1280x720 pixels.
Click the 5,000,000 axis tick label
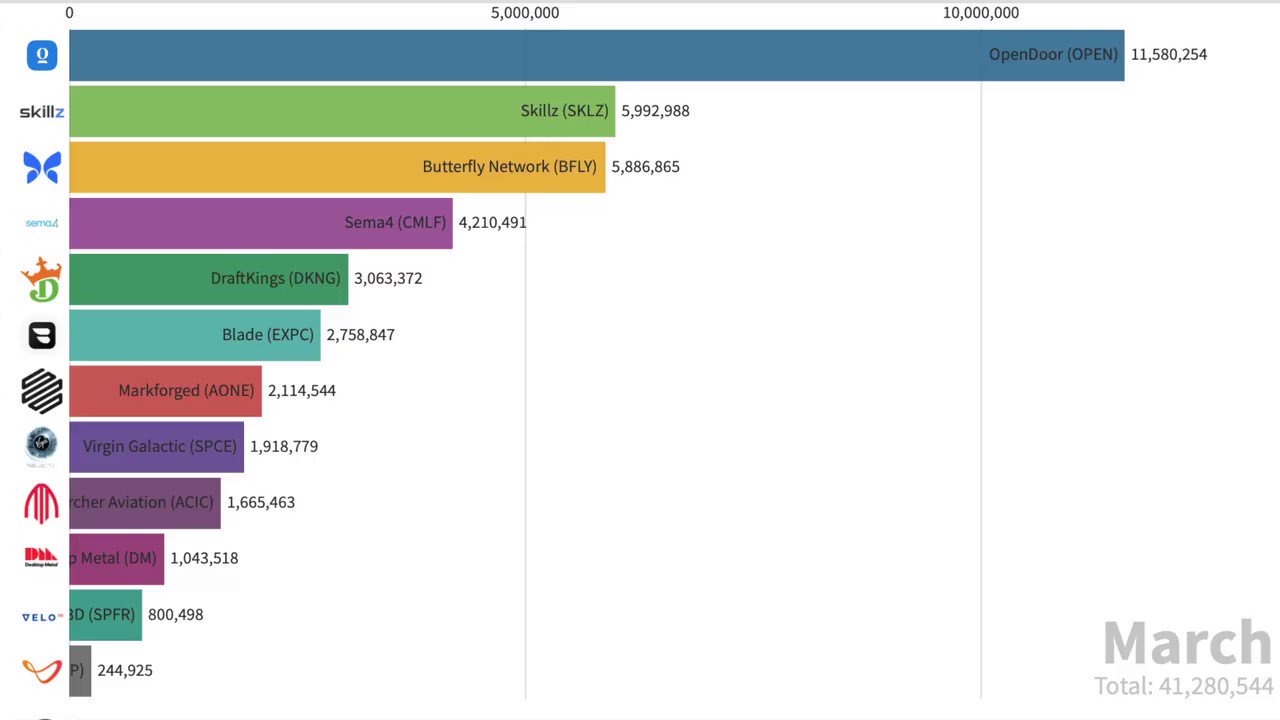coord(525,13)
